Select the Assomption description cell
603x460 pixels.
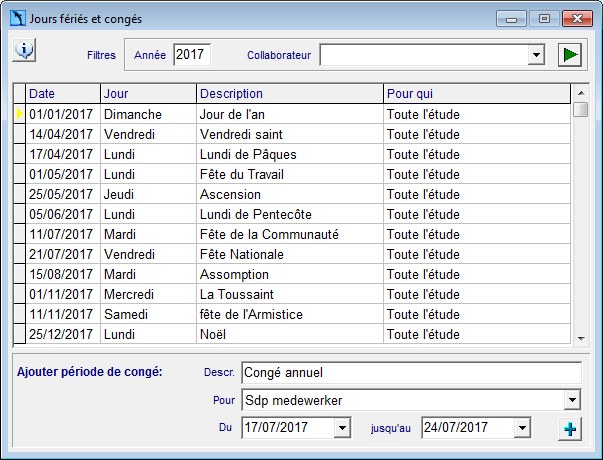coord(290,274)
